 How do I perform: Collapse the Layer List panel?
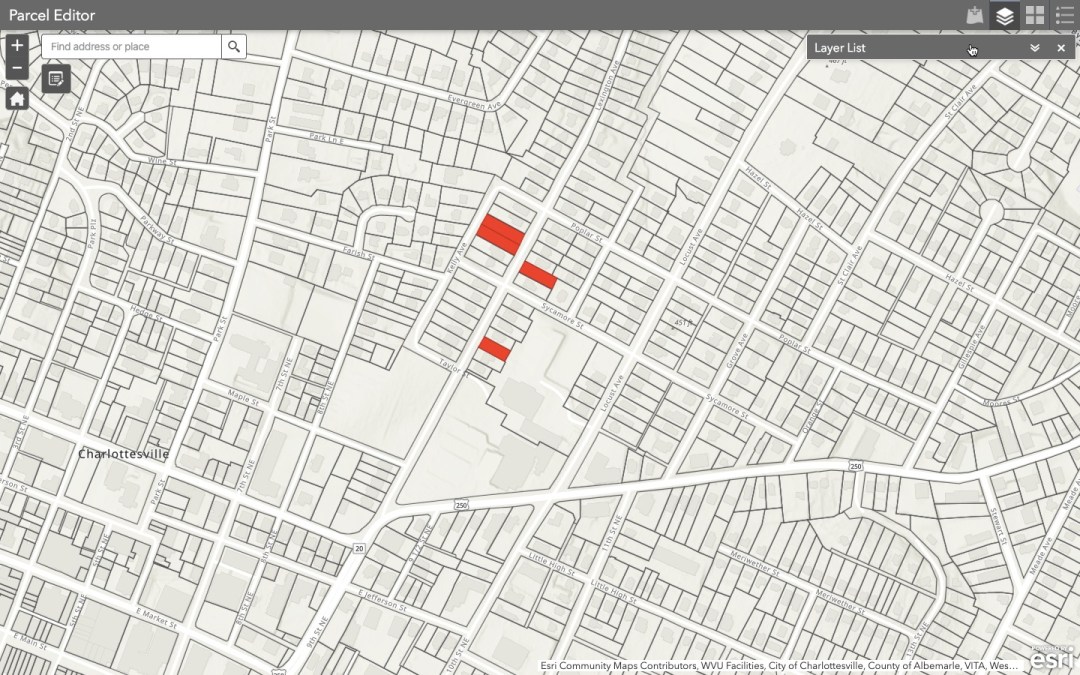(x=1035, y=48)
